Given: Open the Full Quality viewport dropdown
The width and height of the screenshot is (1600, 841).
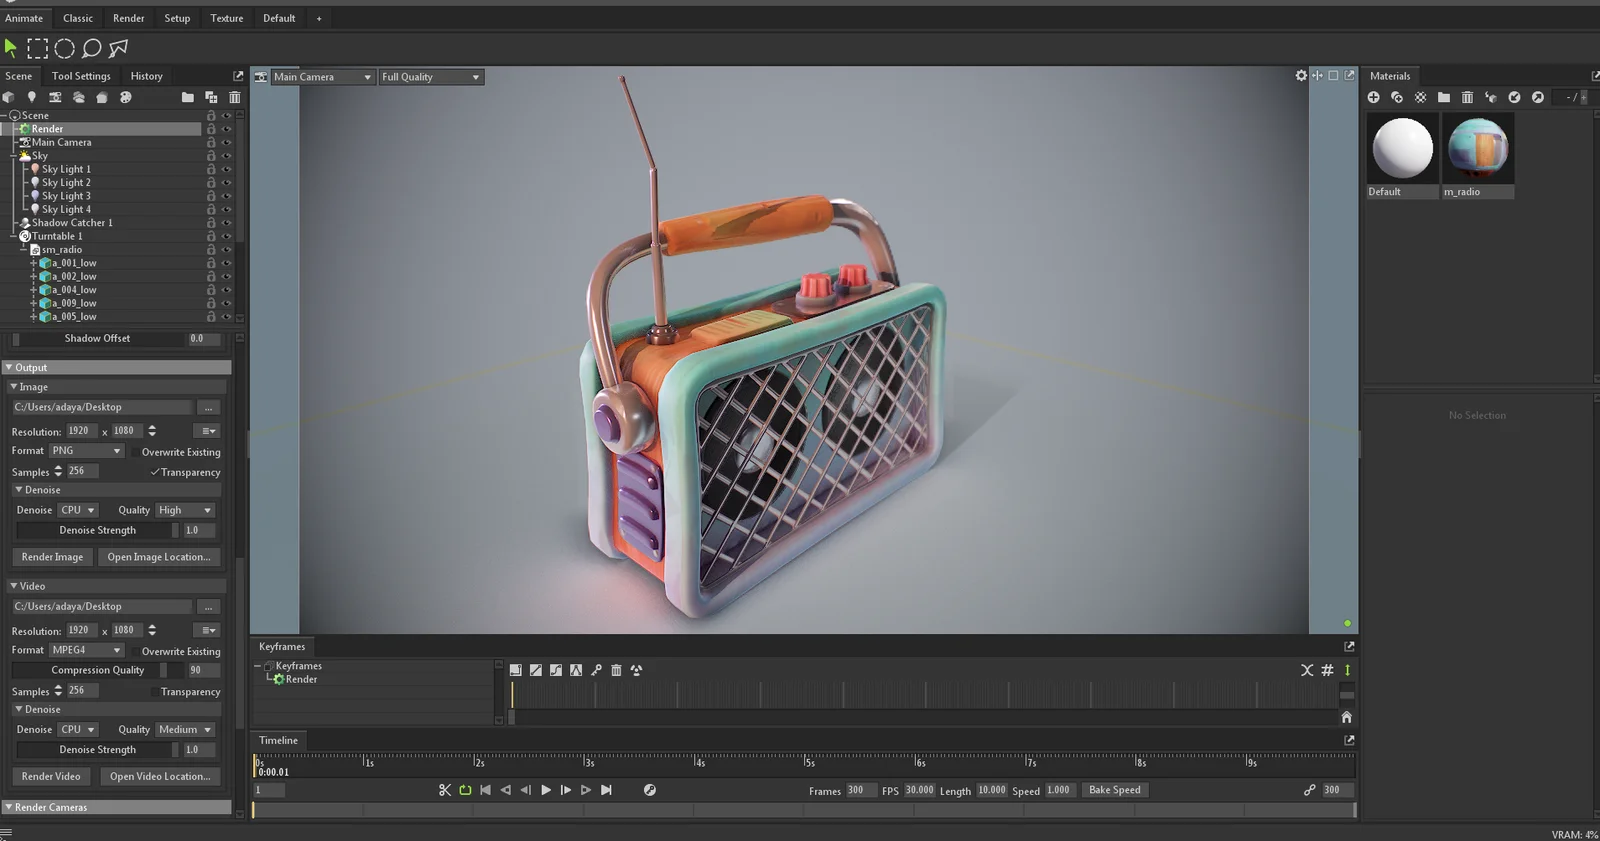Looking at the screenshot, I should pyautogui.click(x=430, y=77).
